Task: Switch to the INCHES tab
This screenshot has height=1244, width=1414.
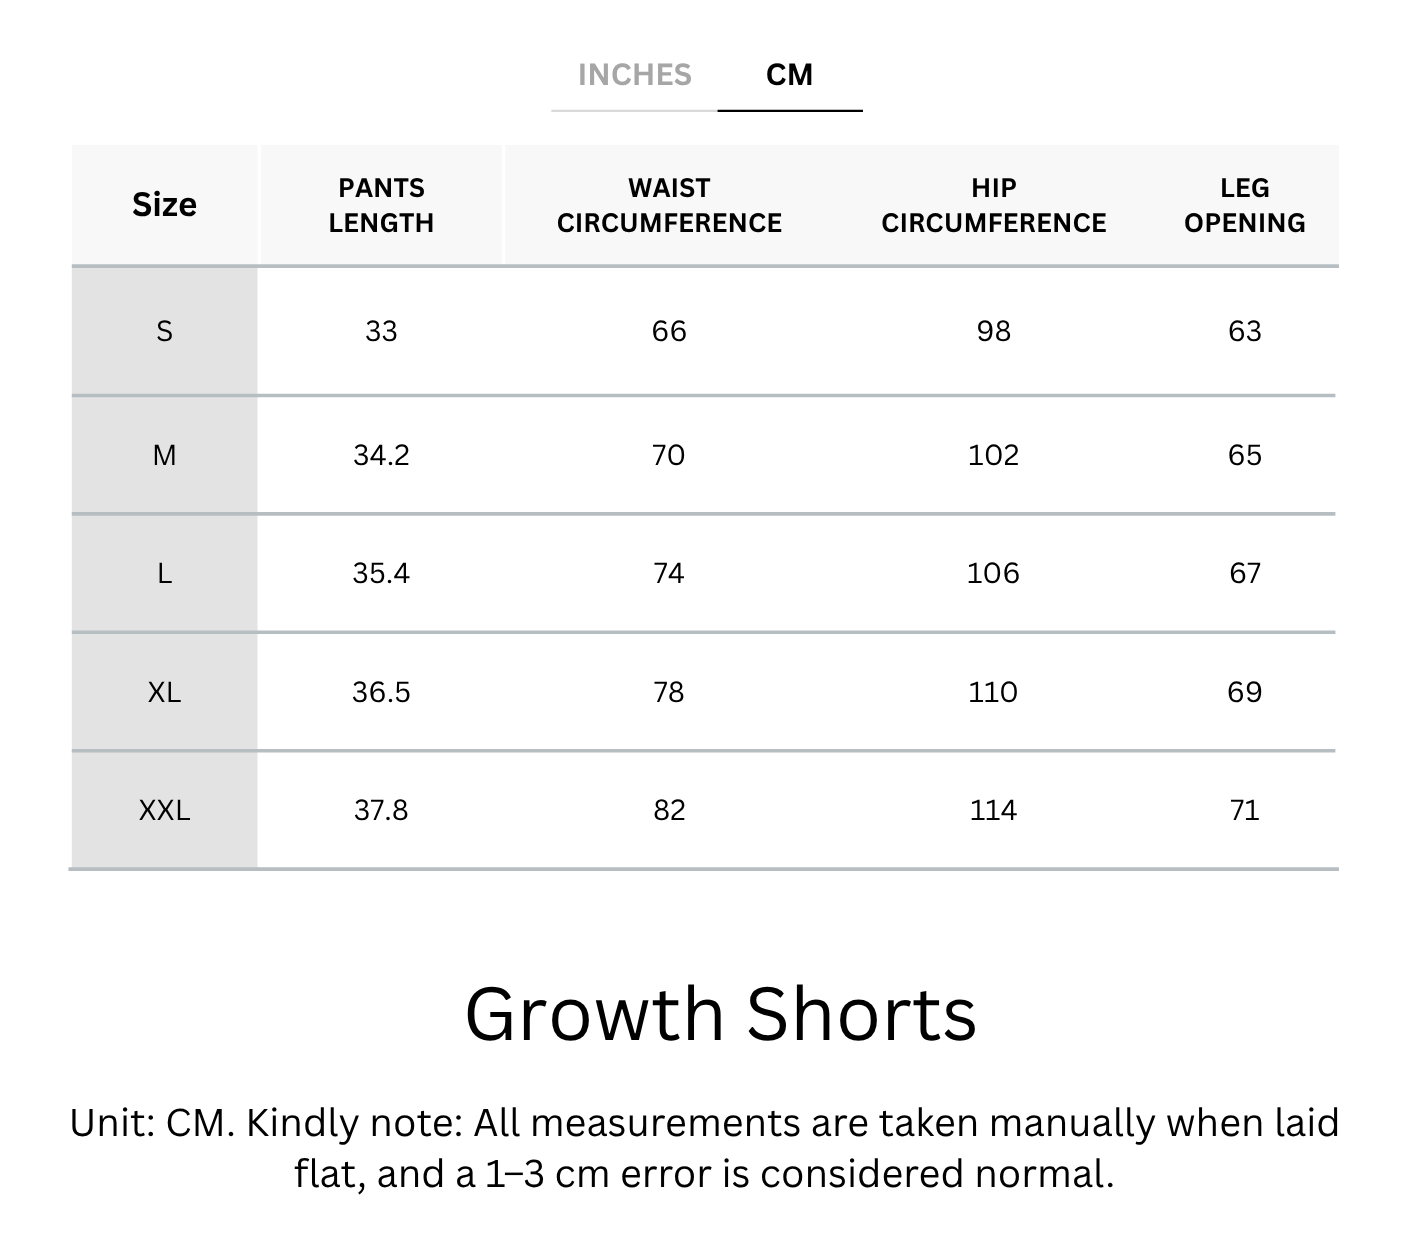Action: [634, 75]
